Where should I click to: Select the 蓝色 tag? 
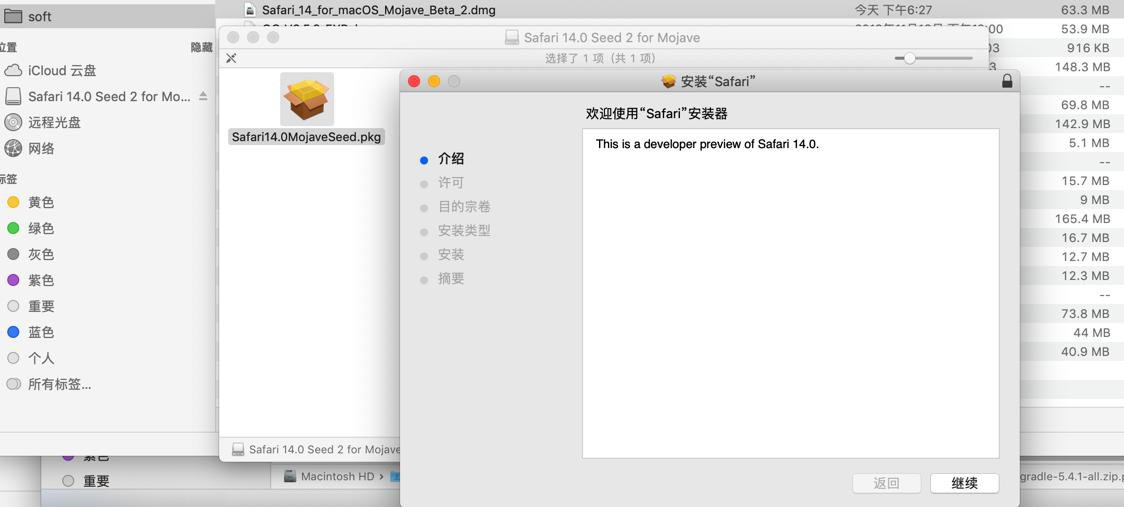pyautogui.click(x=41, y=332)
